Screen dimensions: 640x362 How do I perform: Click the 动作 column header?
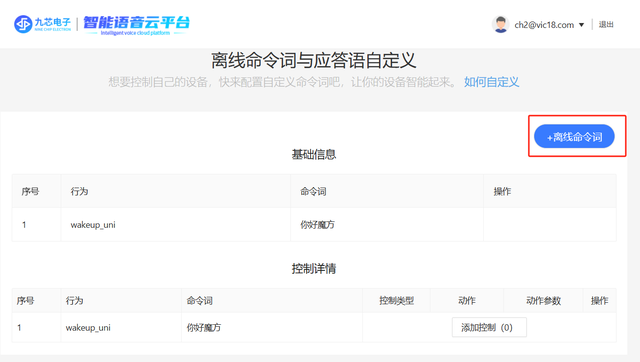[467, 301]
